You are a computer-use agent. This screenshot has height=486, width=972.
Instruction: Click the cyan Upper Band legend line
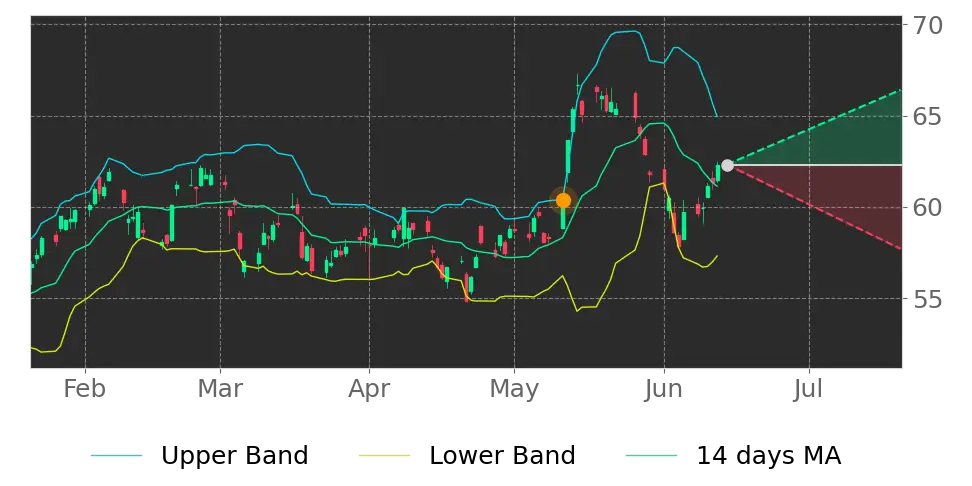[x=117, y=456]
